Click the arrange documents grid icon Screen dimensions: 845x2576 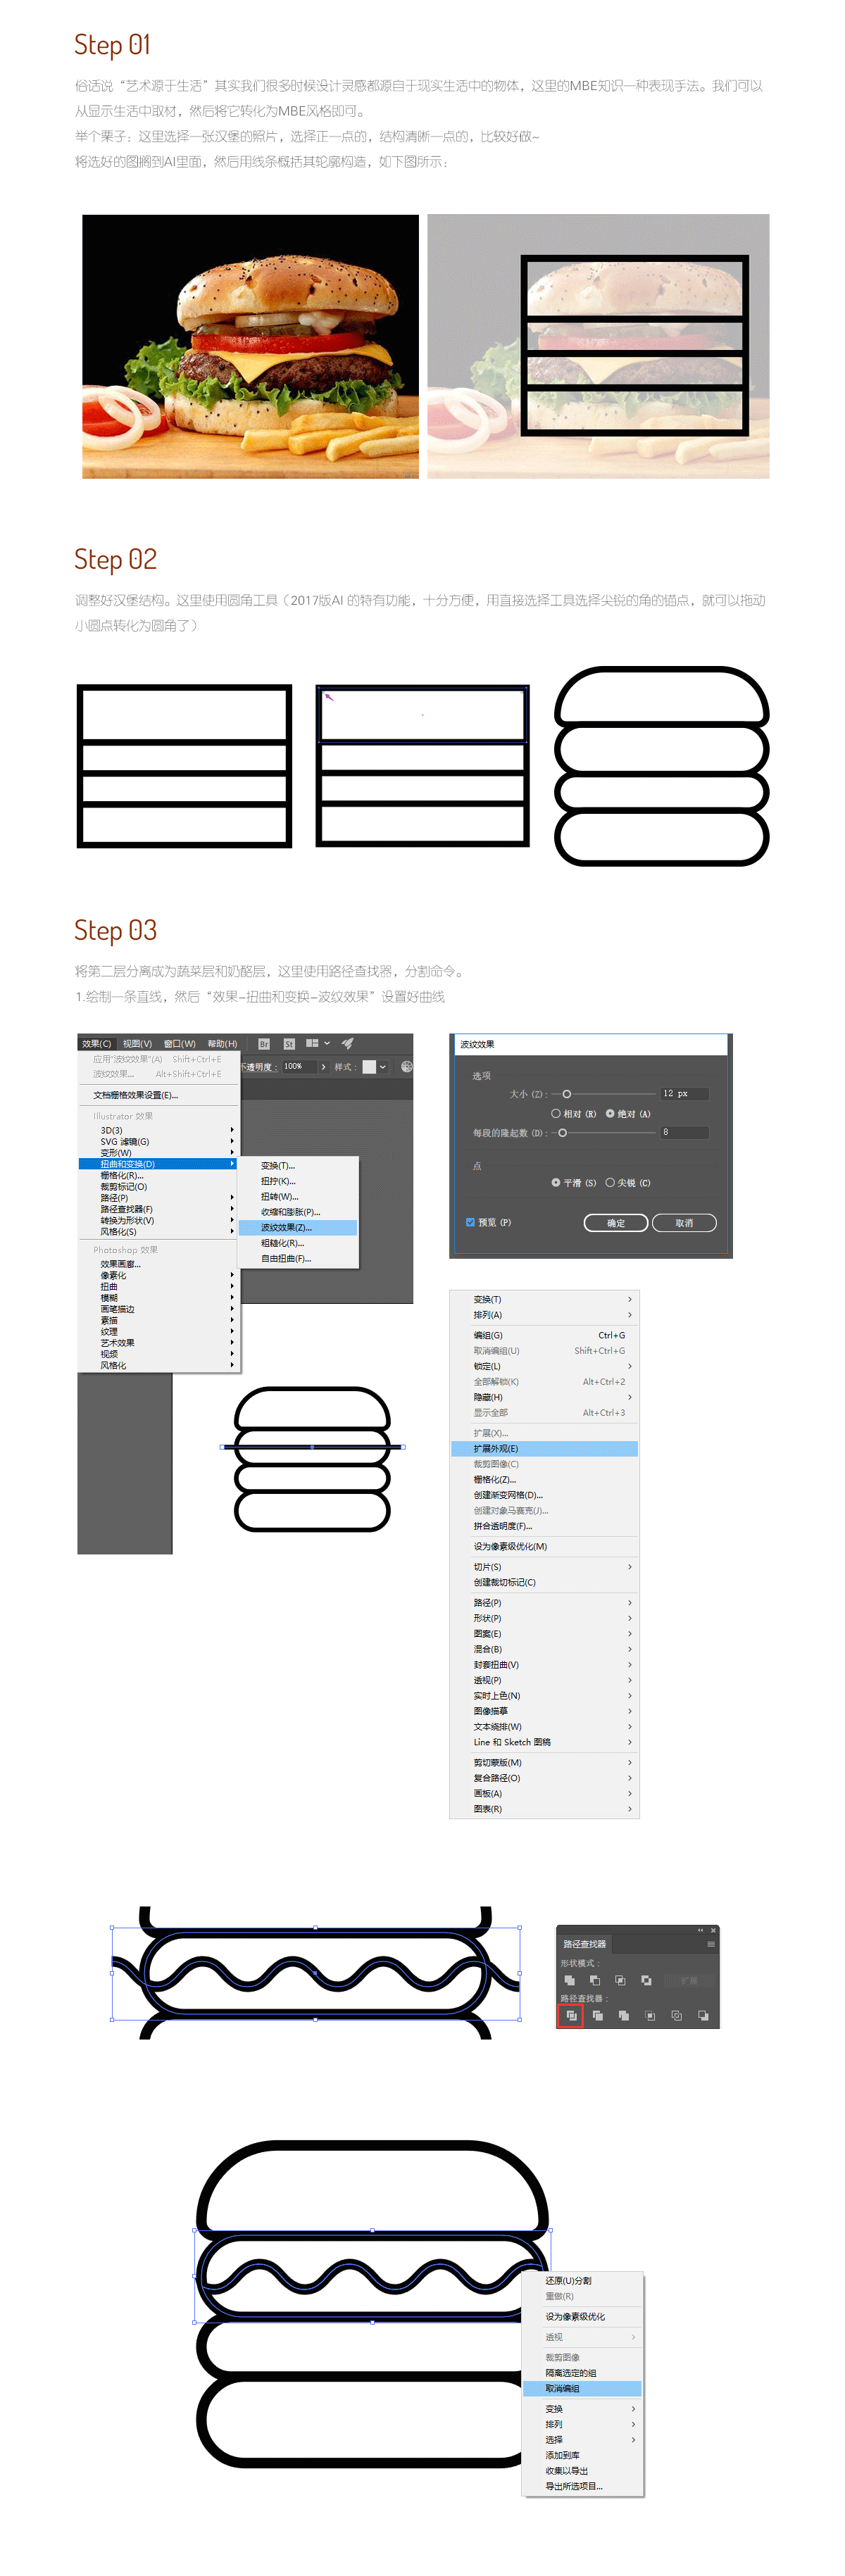pos(312,1043)
